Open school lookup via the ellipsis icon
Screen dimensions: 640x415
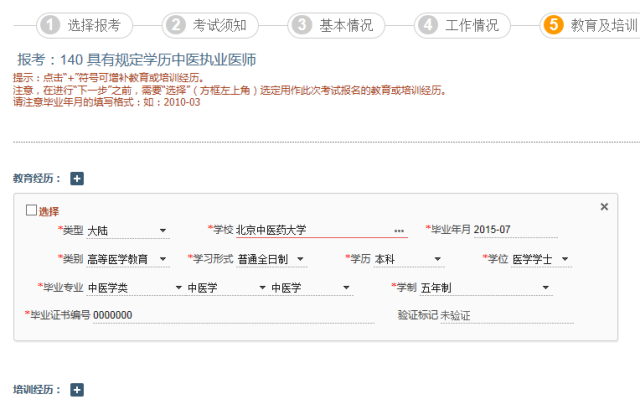click(399, 231)
